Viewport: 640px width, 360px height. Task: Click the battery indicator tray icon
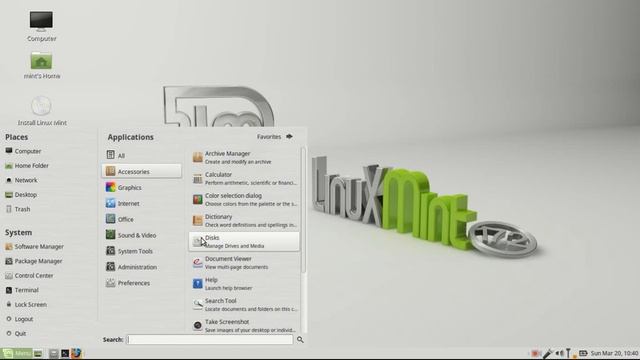tap(583, 353)
